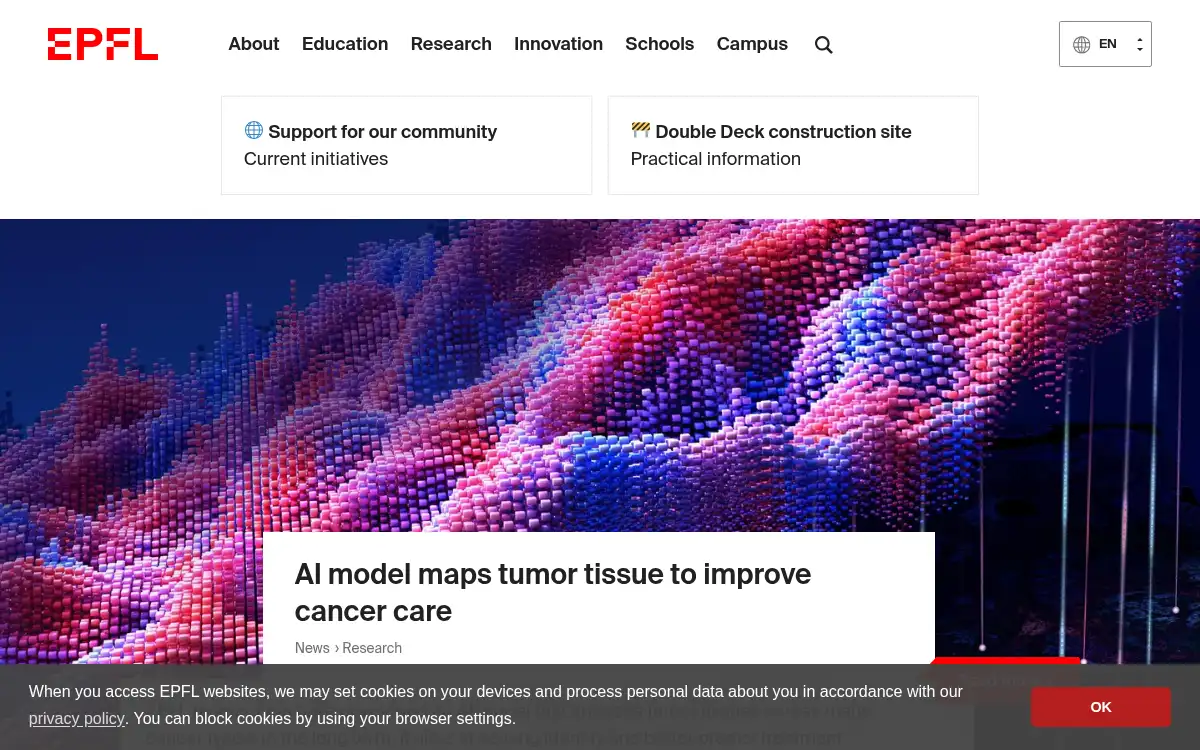Click the Research category under the headline

tap(372, 648)
